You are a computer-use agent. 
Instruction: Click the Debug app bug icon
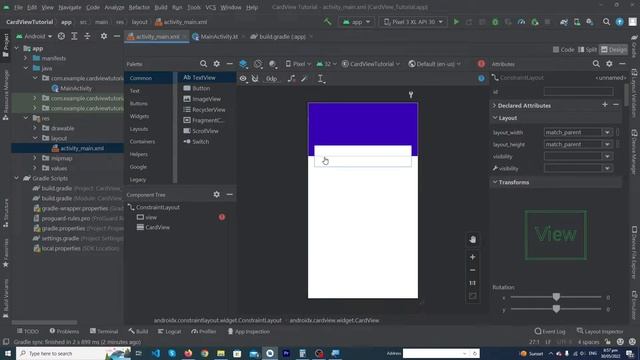tap(495, 22)
